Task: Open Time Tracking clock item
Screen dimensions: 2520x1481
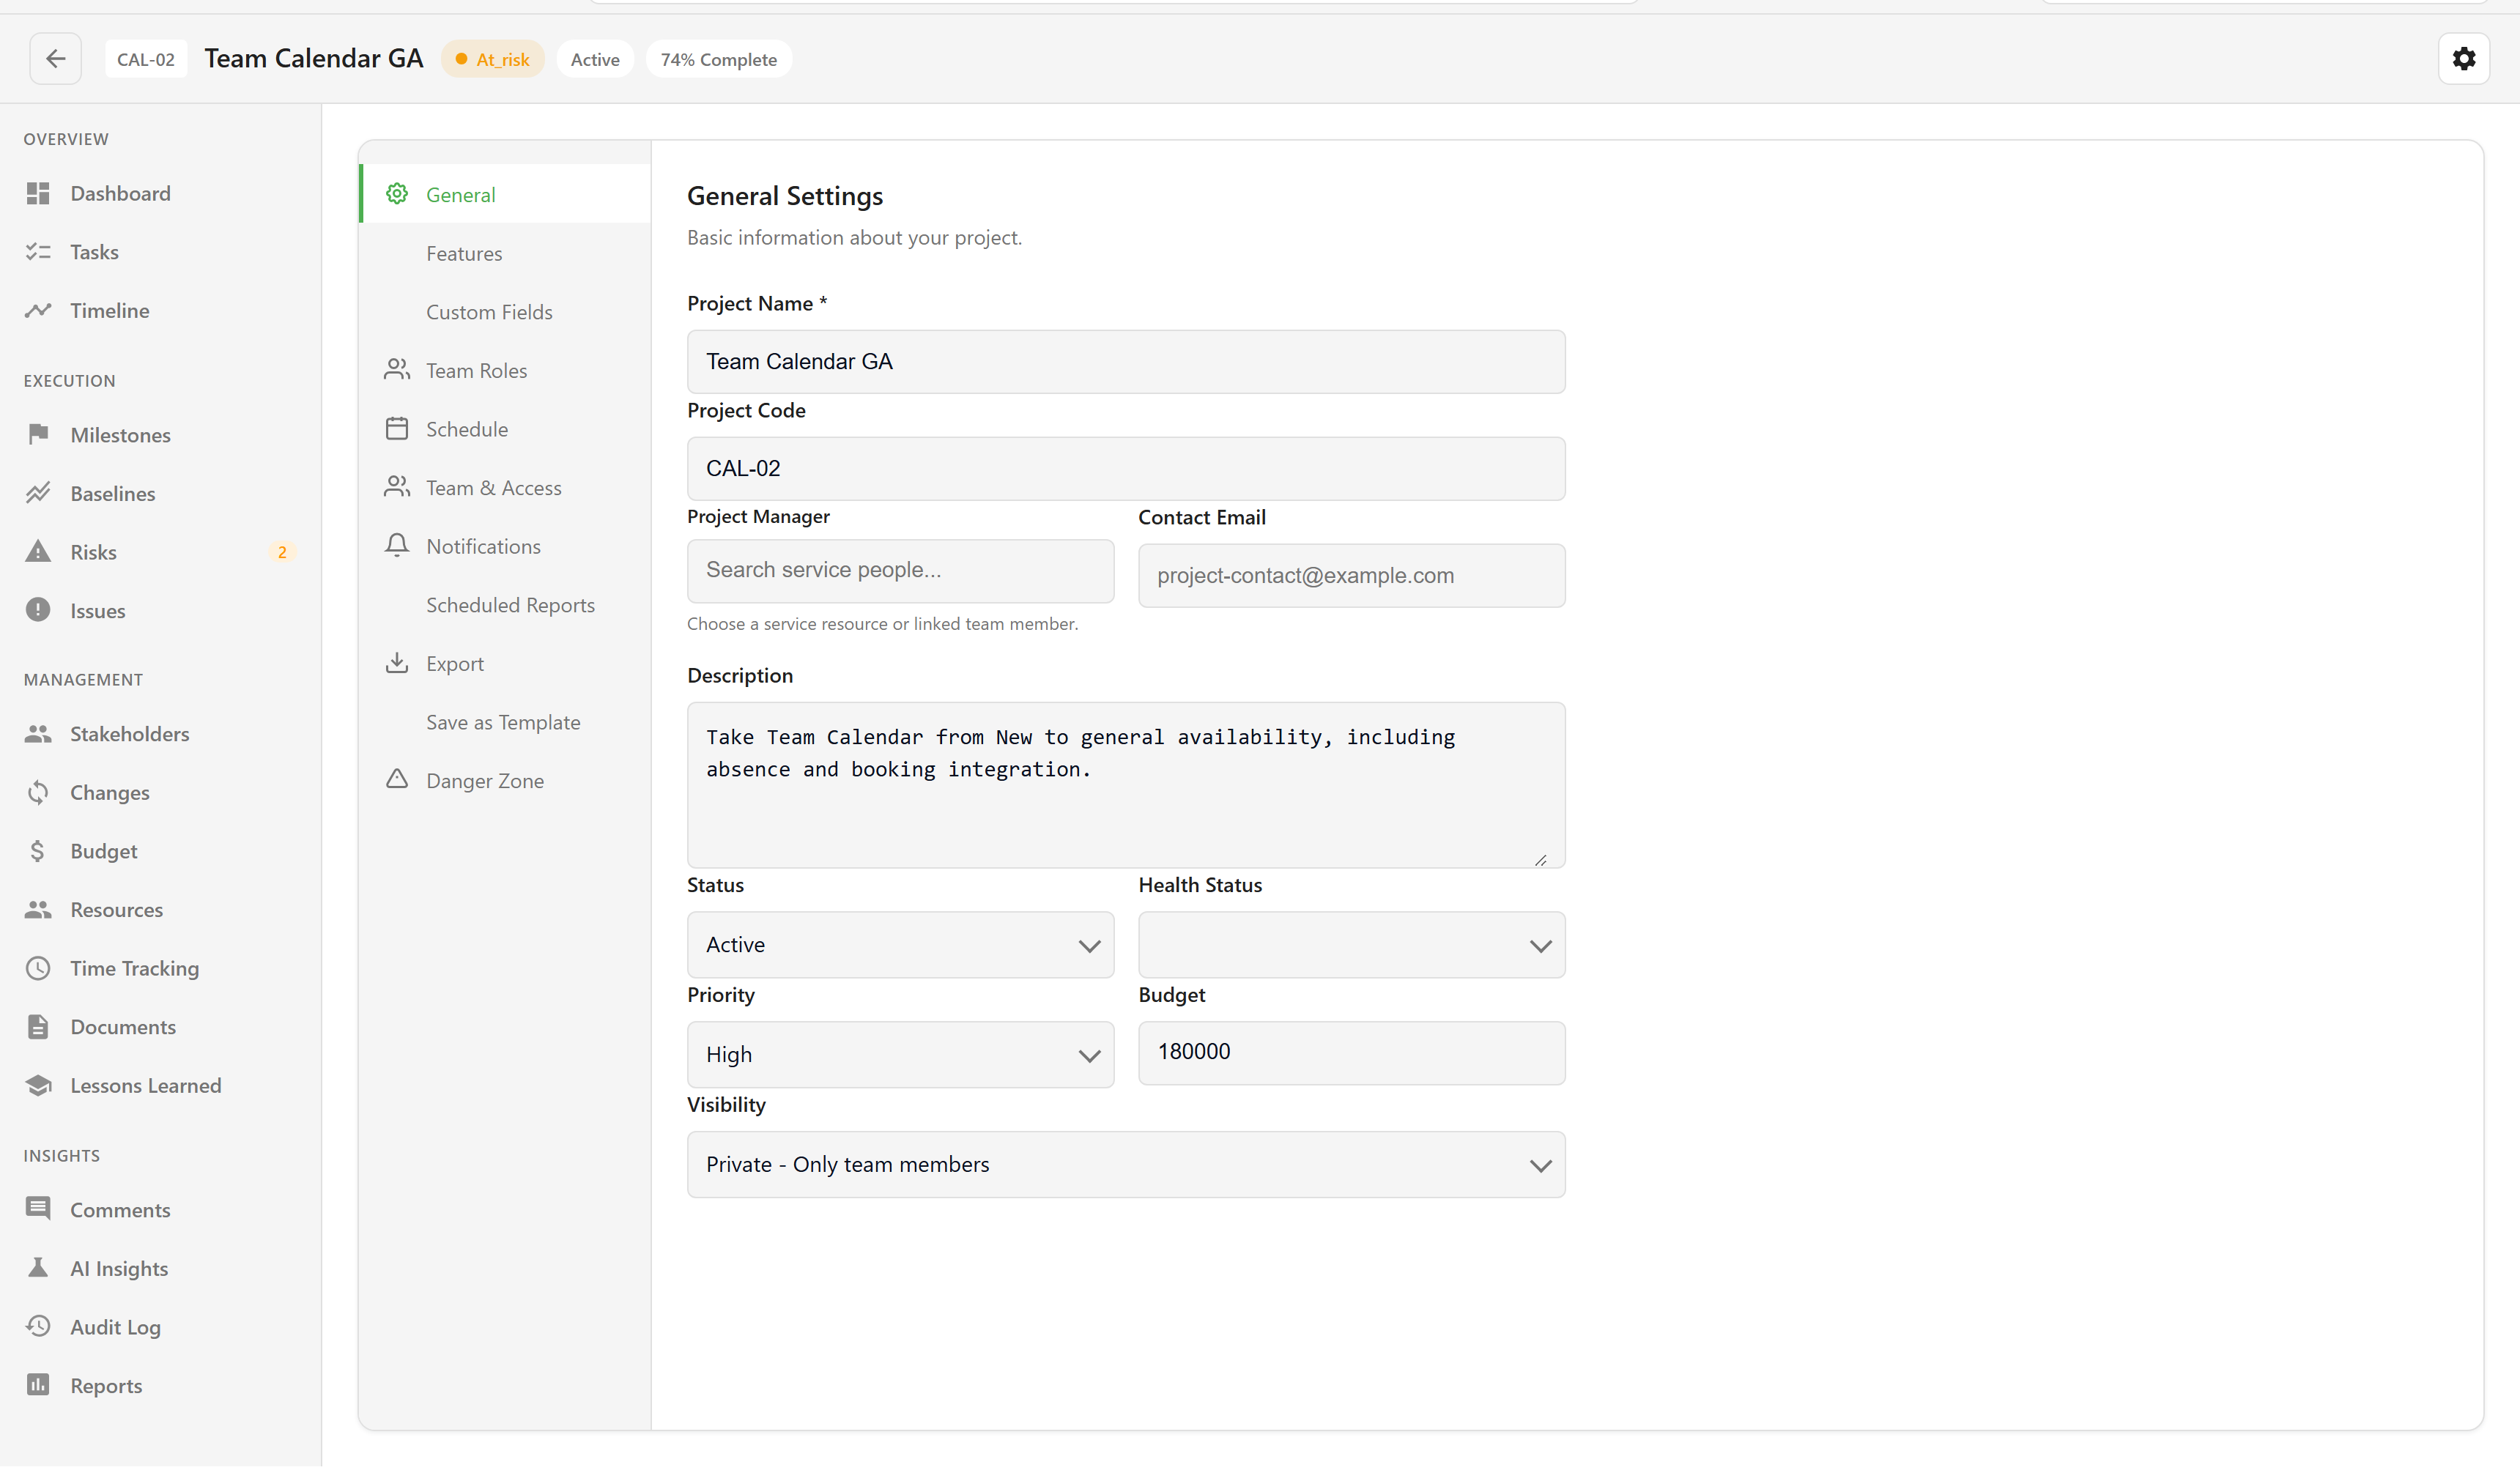Action: click(160, 969)
